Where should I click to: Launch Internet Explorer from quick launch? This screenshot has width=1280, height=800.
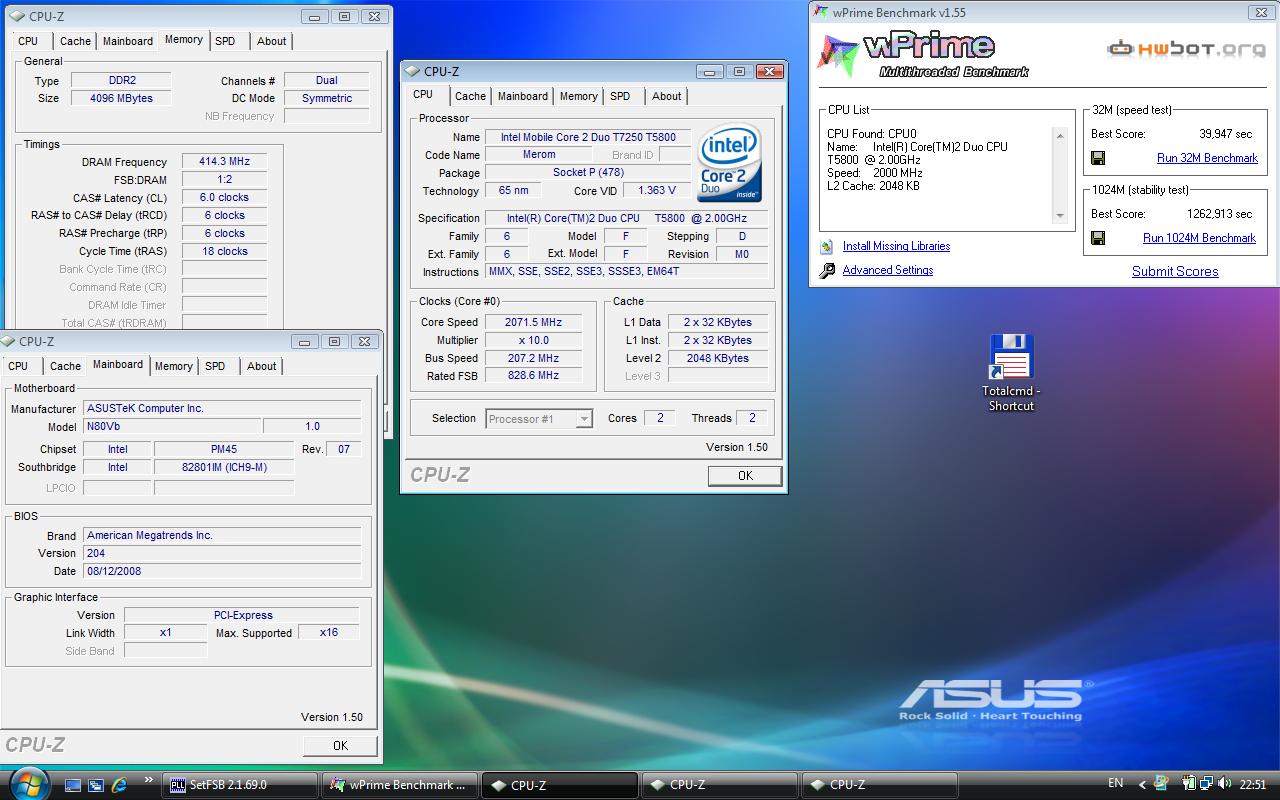point(119,785)
